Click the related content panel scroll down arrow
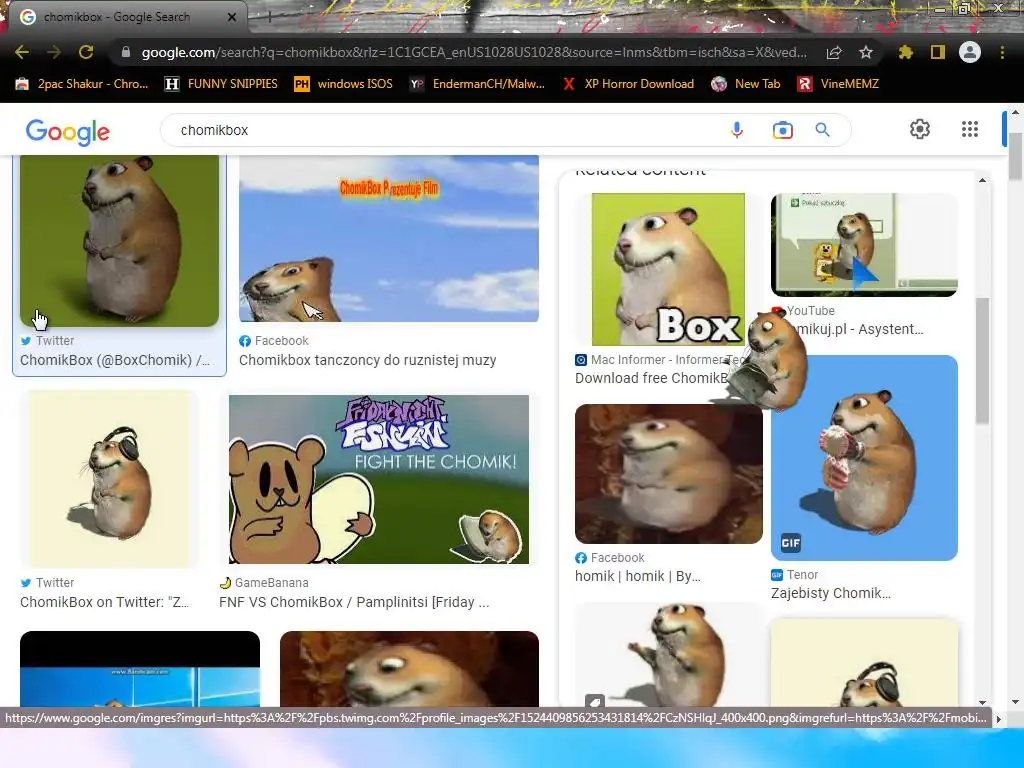 (x=982, y=703)
